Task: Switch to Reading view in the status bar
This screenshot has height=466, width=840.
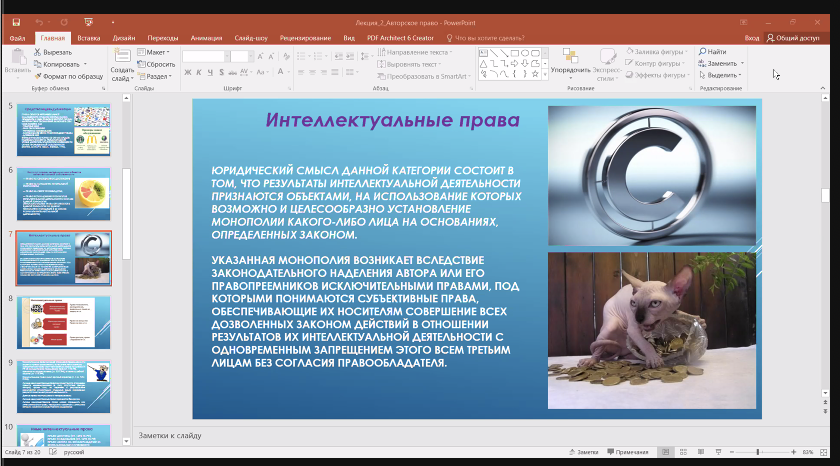Action: [x=701, y=452]
